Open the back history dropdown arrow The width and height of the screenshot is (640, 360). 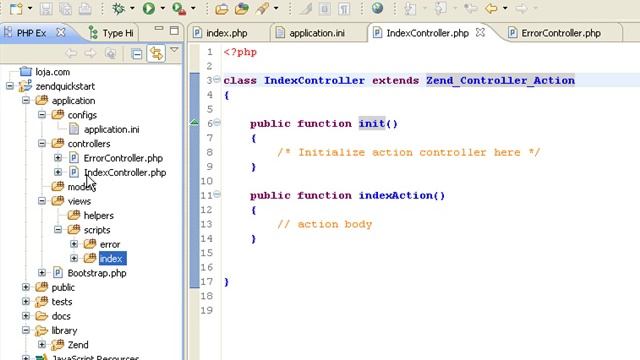[x=505, y=8]
